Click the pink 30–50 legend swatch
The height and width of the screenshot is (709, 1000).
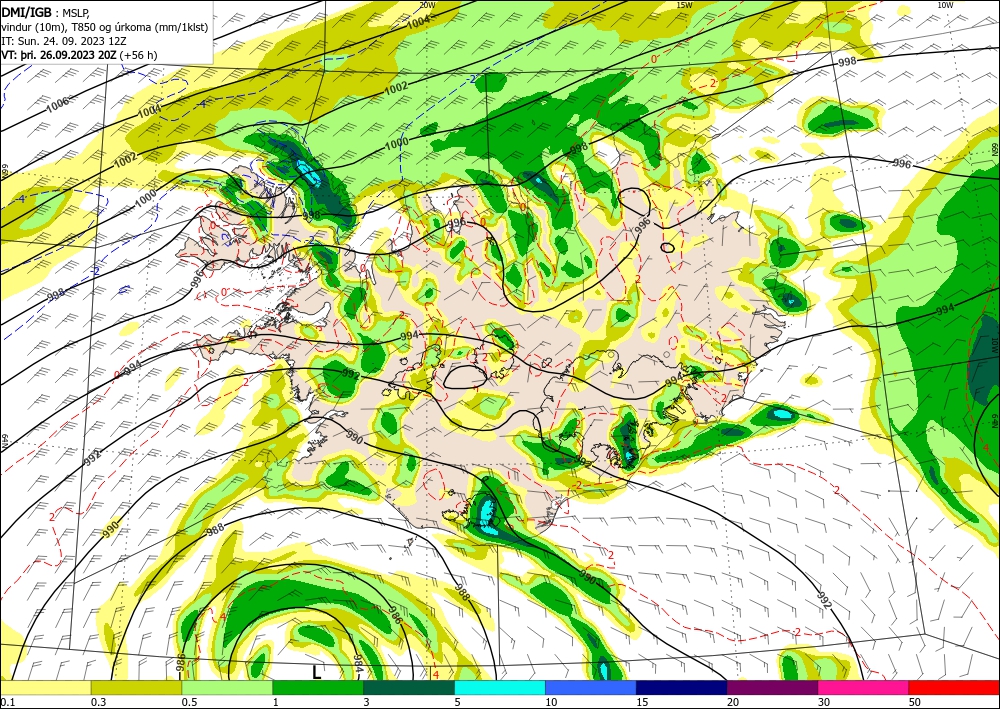coord(863,687)
